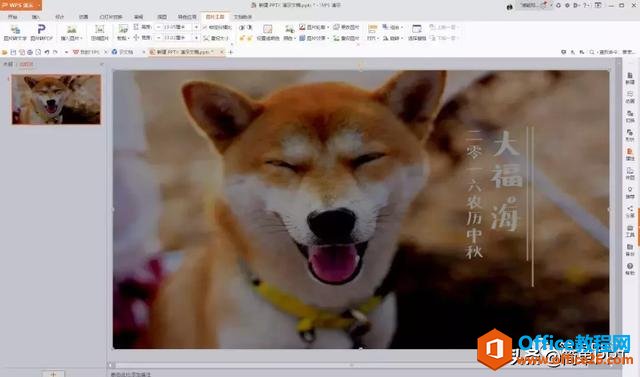This screenshot has height=377, width=640.
Task: Click the undo arrow icon
Action: coord(47,52)
